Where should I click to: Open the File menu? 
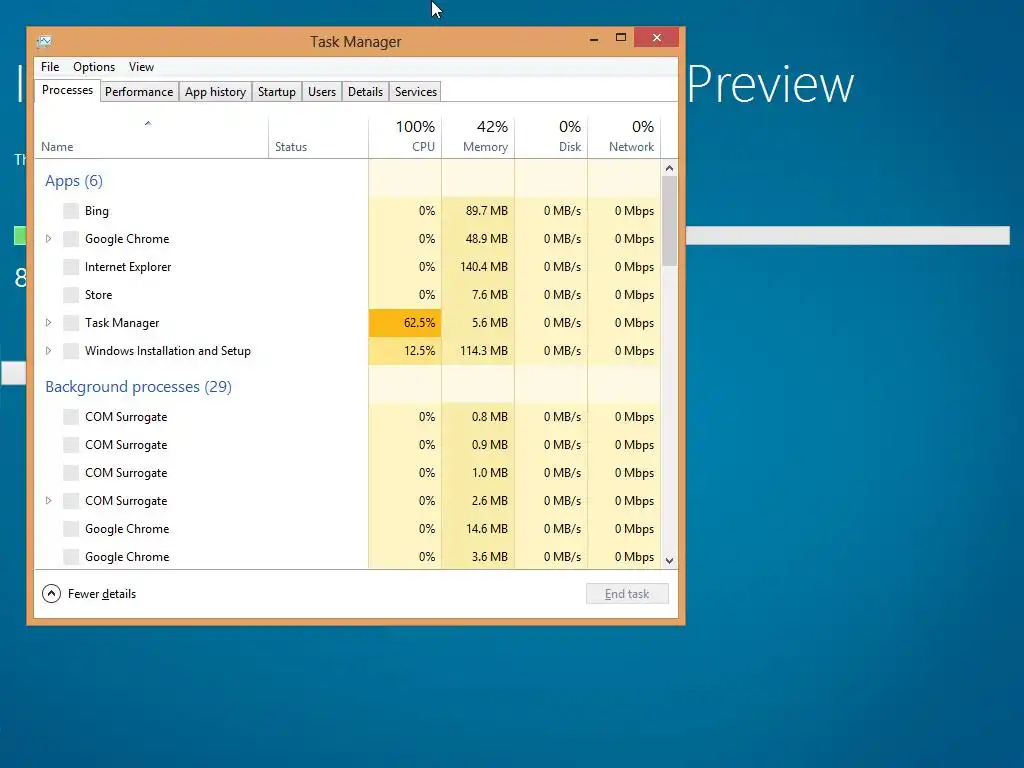click(x=50, y=67)
